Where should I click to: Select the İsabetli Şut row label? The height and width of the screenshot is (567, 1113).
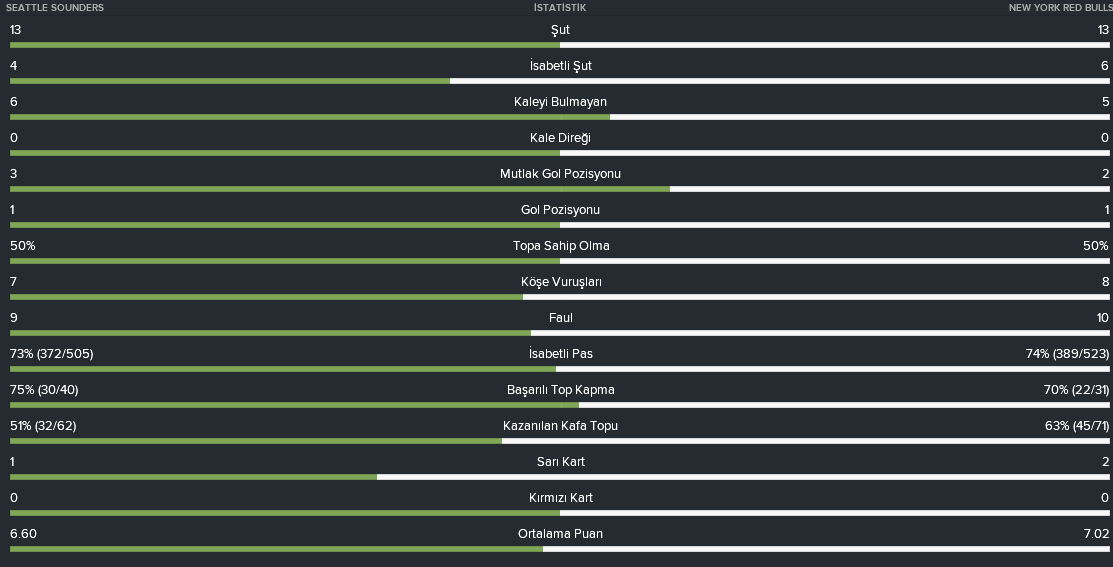pos(561,66)
